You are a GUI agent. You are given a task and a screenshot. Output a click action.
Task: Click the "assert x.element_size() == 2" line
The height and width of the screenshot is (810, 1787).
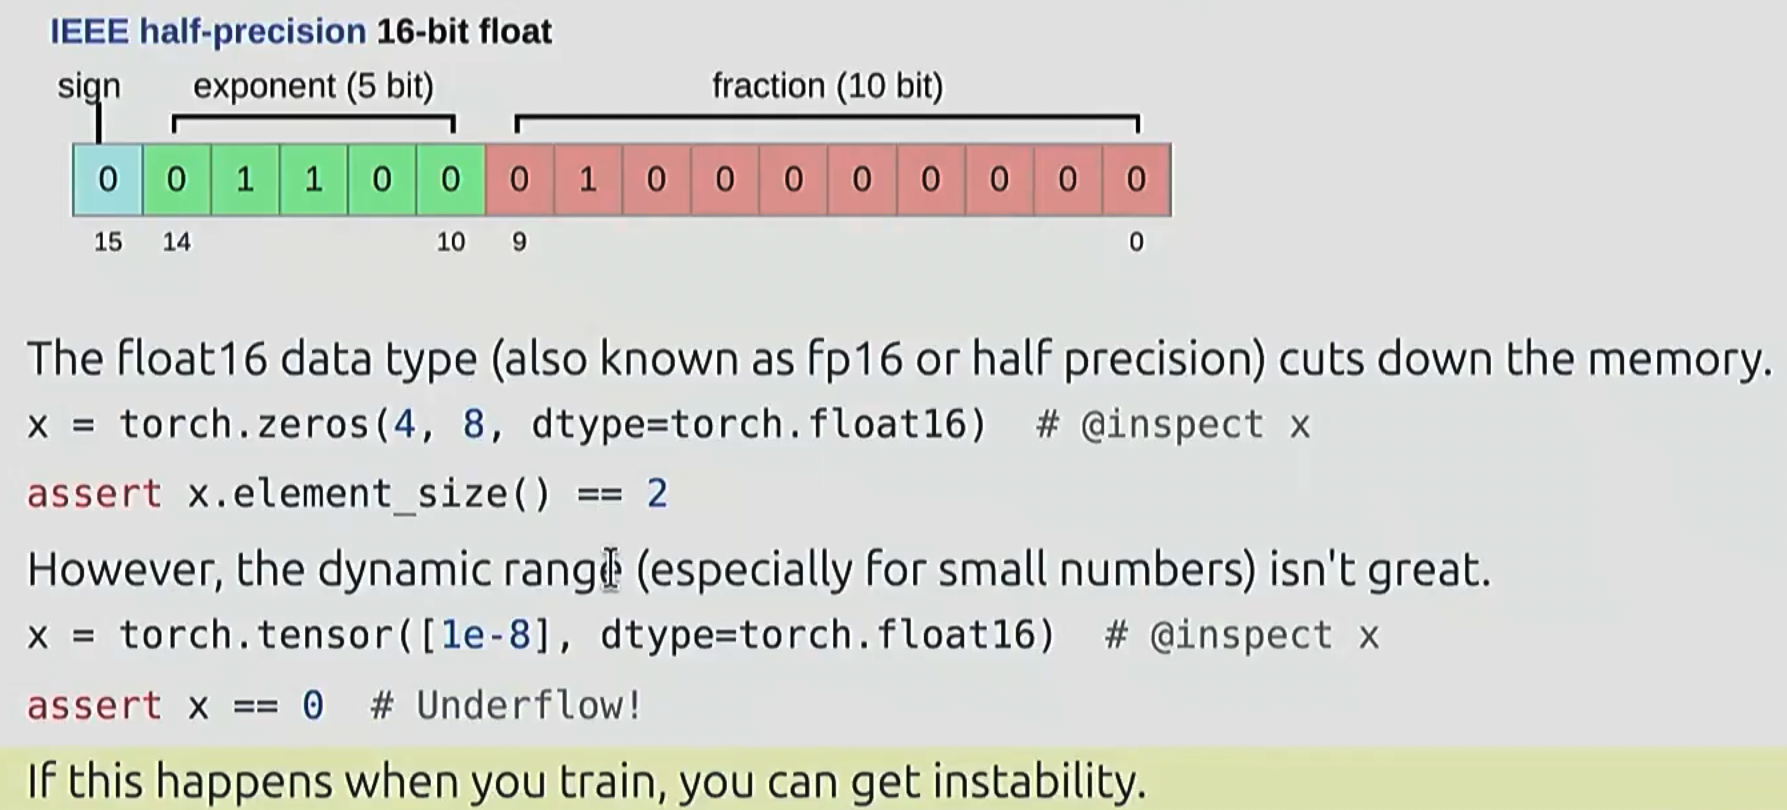pos(347,494)
